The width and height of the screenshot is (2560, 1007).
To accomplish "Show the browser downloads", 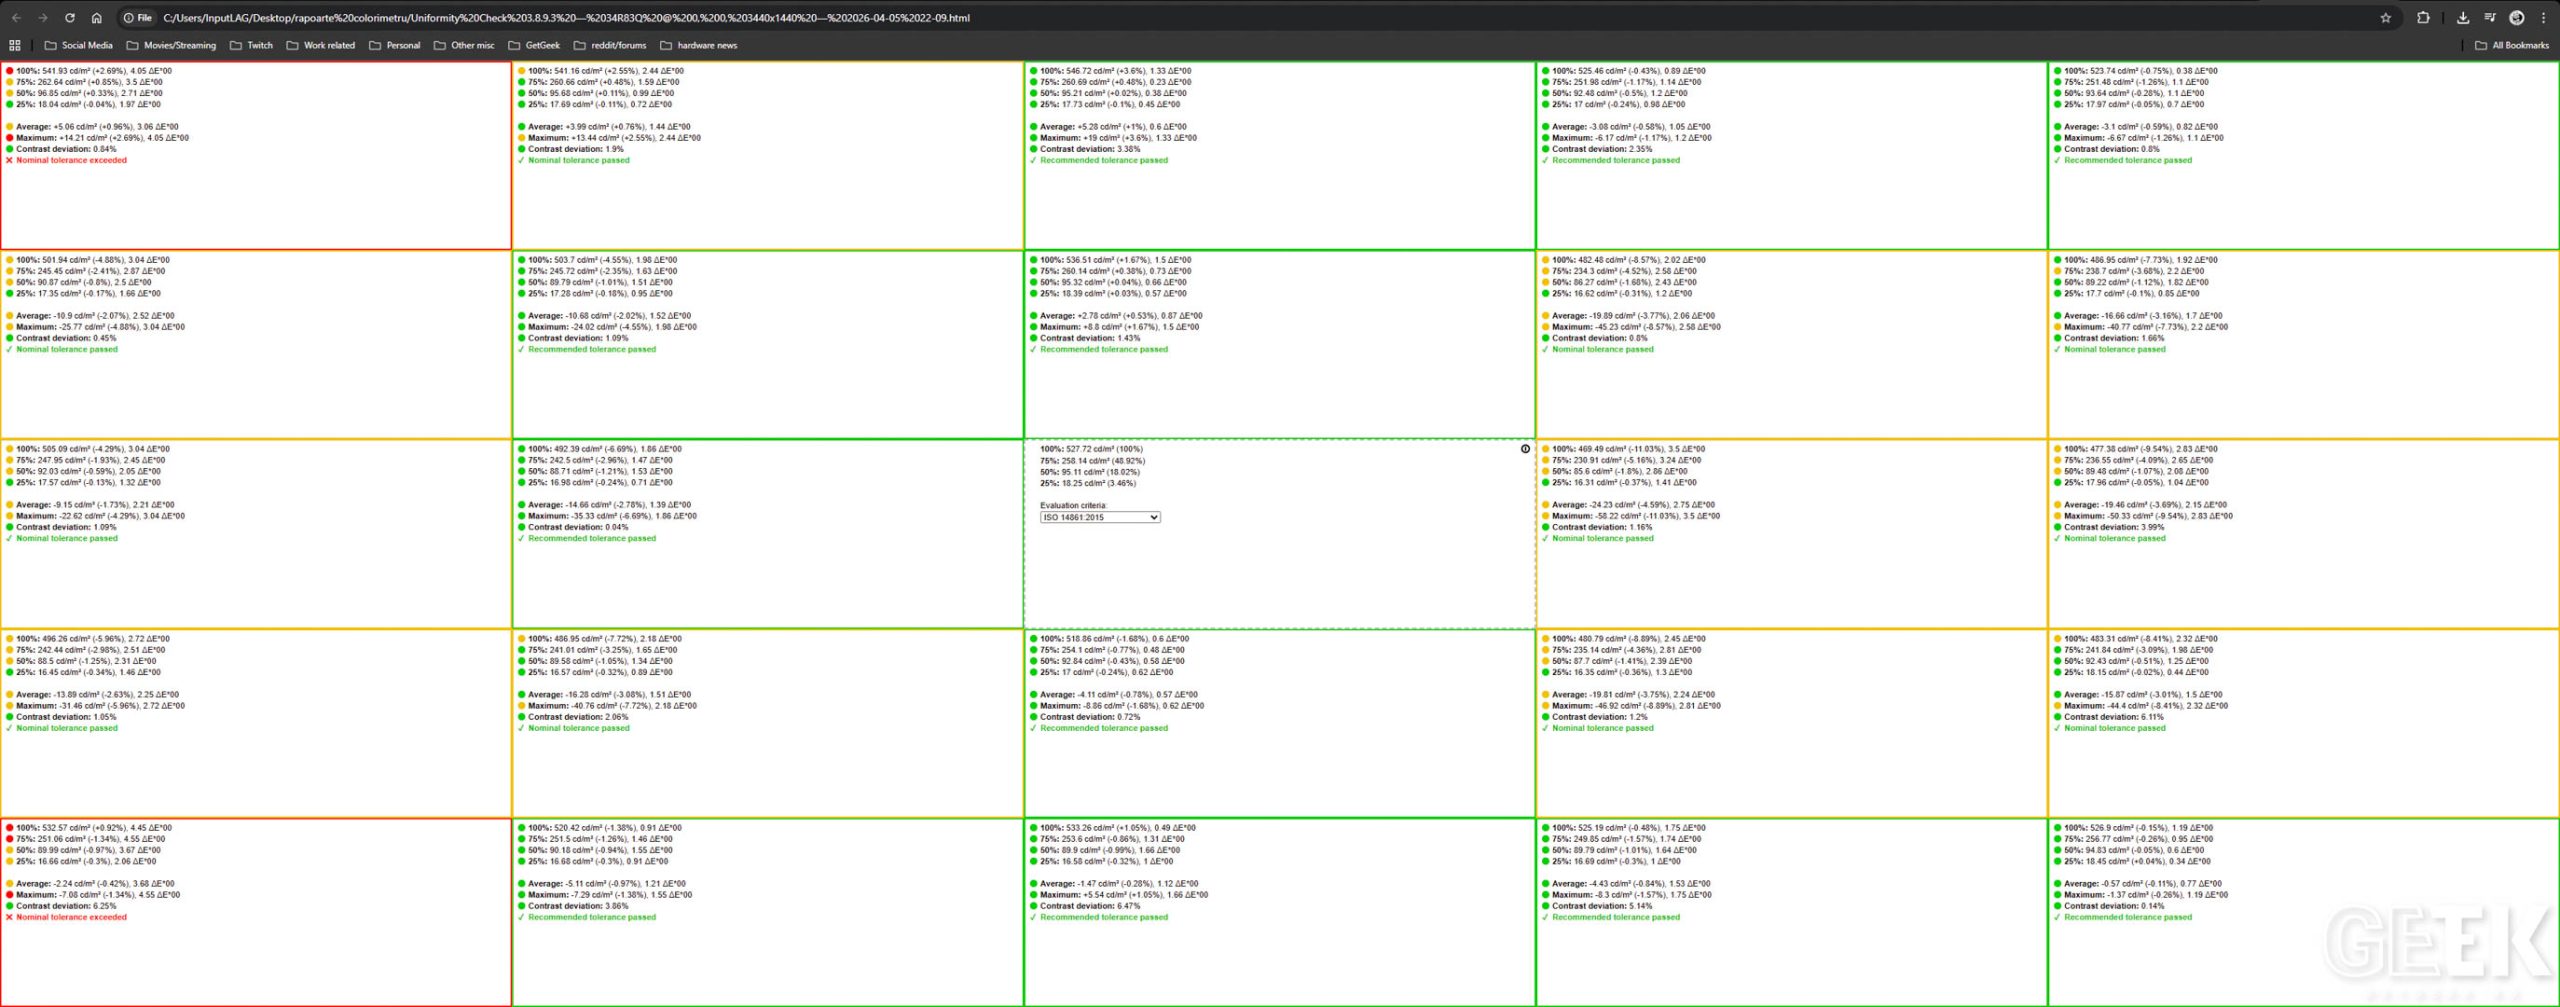I will (x=2463, y=18).
